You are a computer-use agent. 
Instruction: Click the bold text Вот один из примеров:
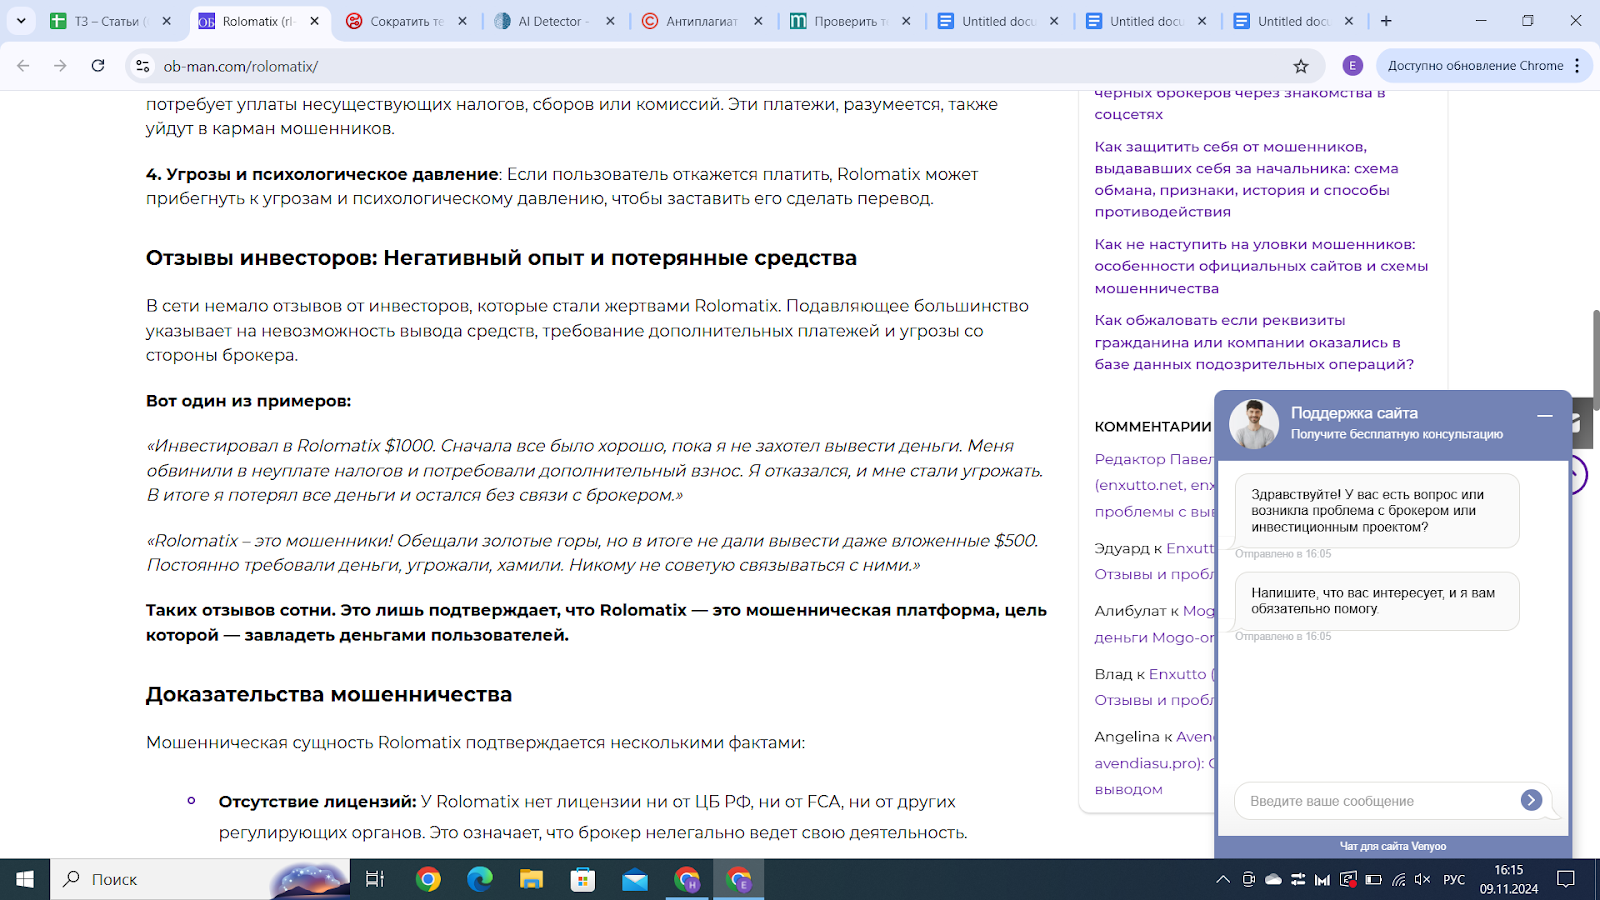(248, 401)
